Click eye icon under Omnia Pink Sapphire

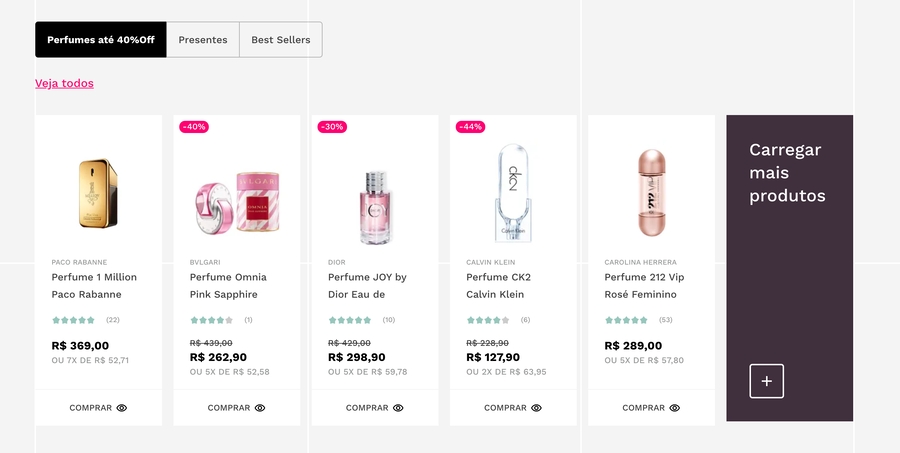260,408
